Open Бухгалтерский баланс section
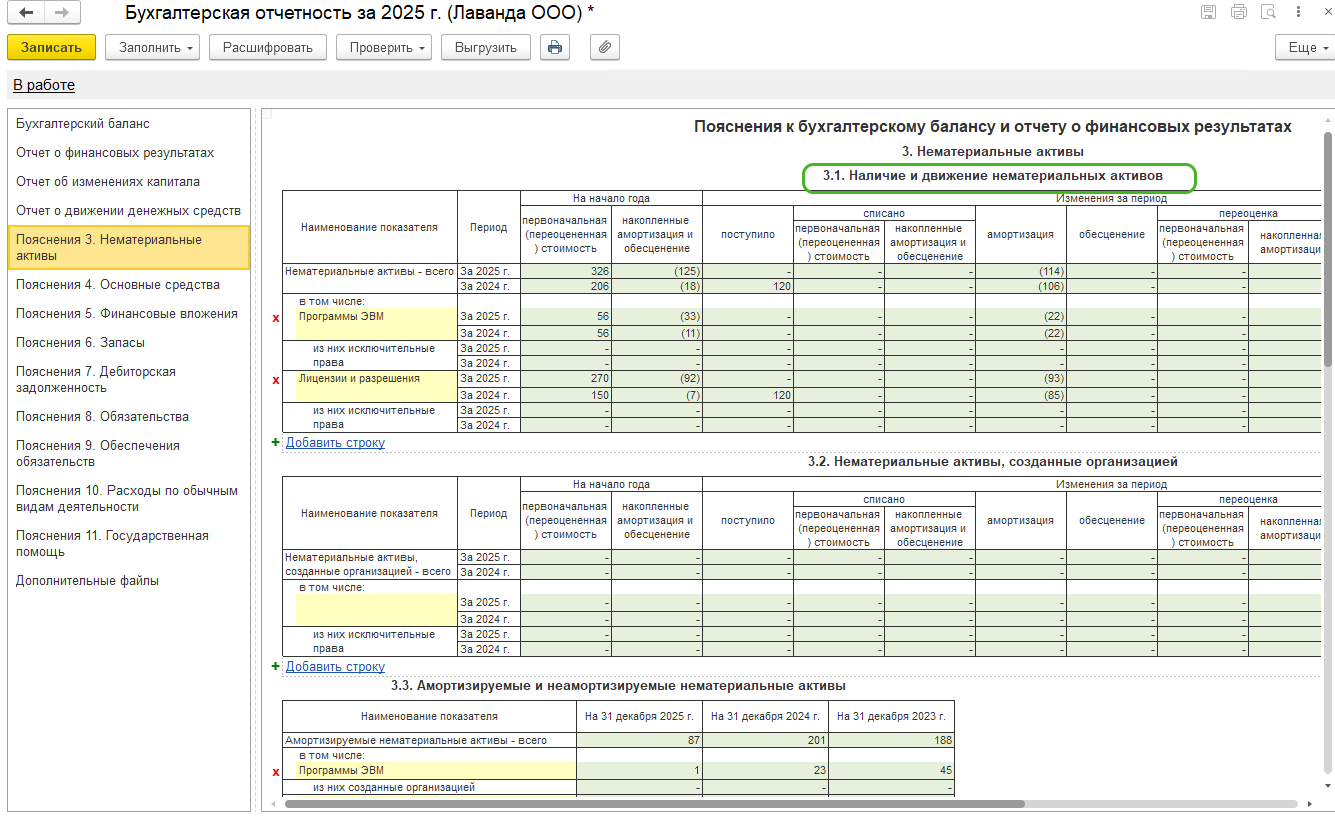Viewport: 1335px width, 816px height. [x=83, y=124]
